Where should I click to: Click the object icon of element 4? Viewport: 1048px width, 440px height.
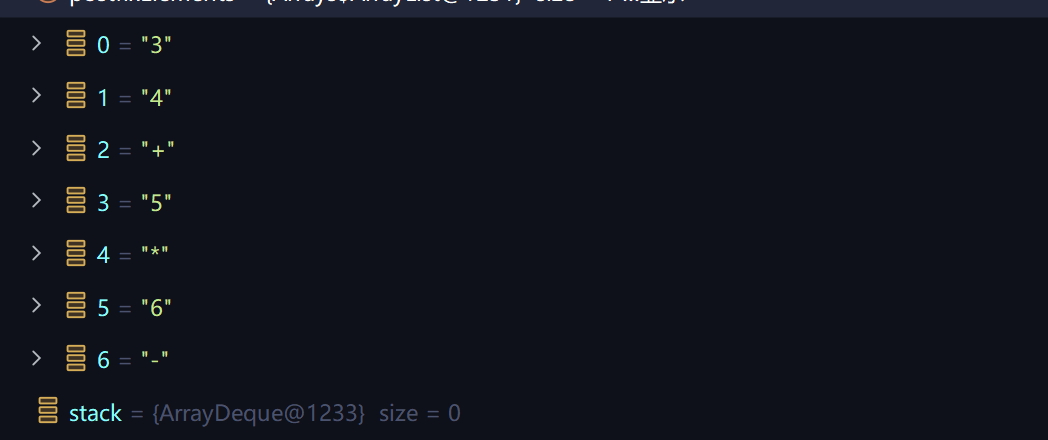click(76, 253)
